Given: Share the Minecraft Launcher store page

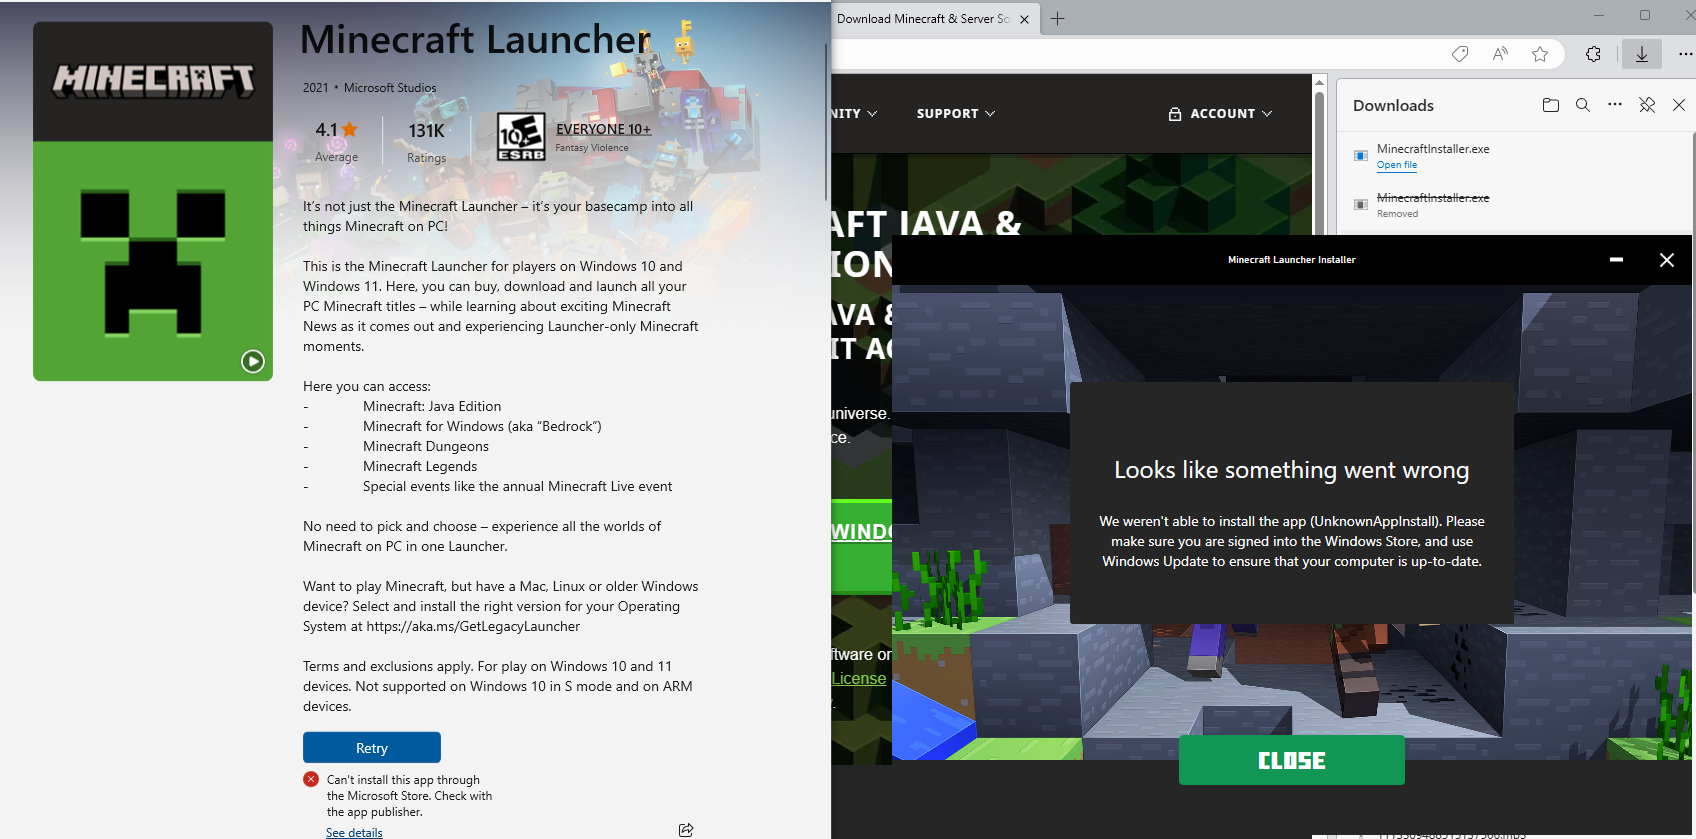Looking at the screenshot, I should tap(686, 830).
